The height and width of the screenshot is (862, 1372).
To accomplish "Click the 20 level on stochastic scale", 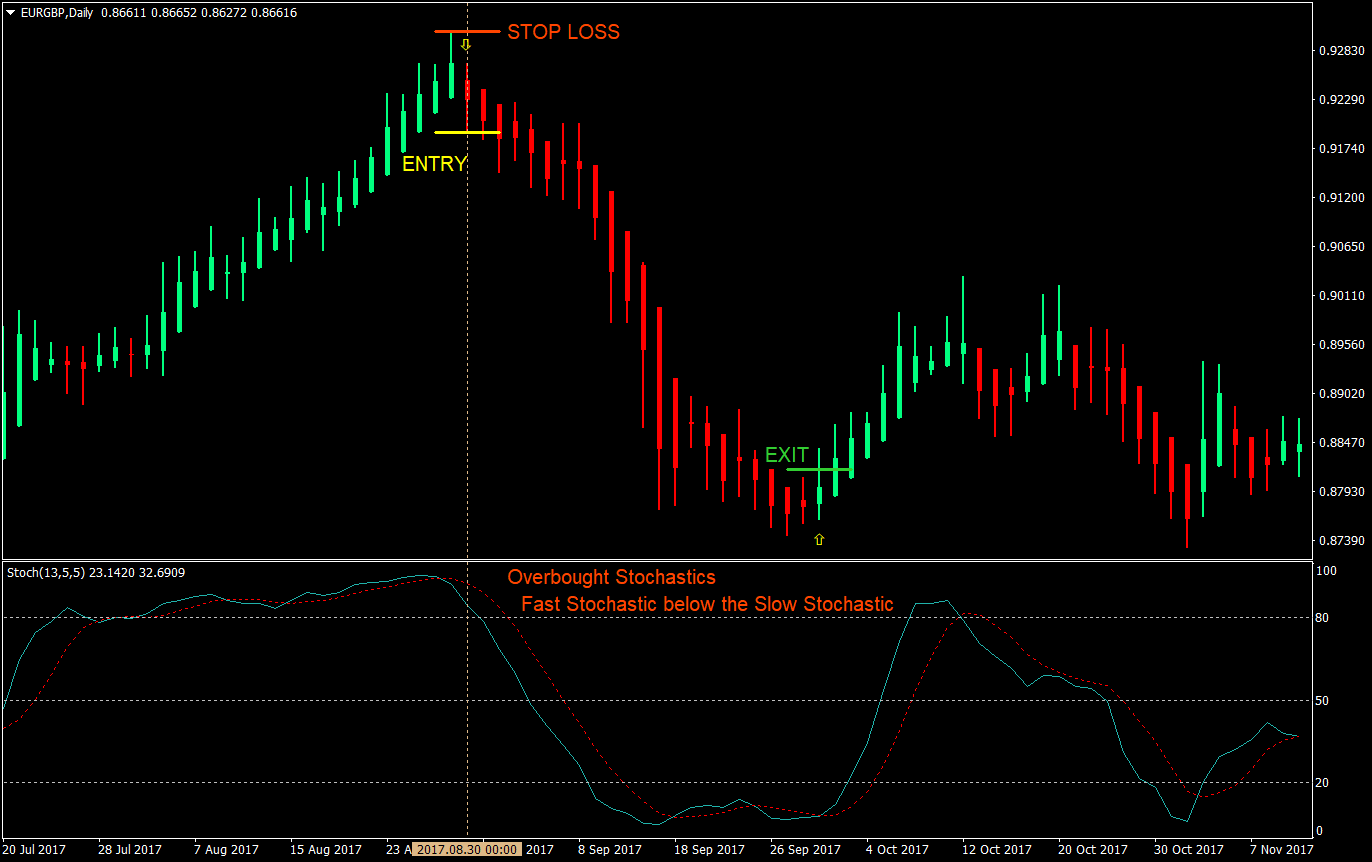I will click(x=1322, y=782).
